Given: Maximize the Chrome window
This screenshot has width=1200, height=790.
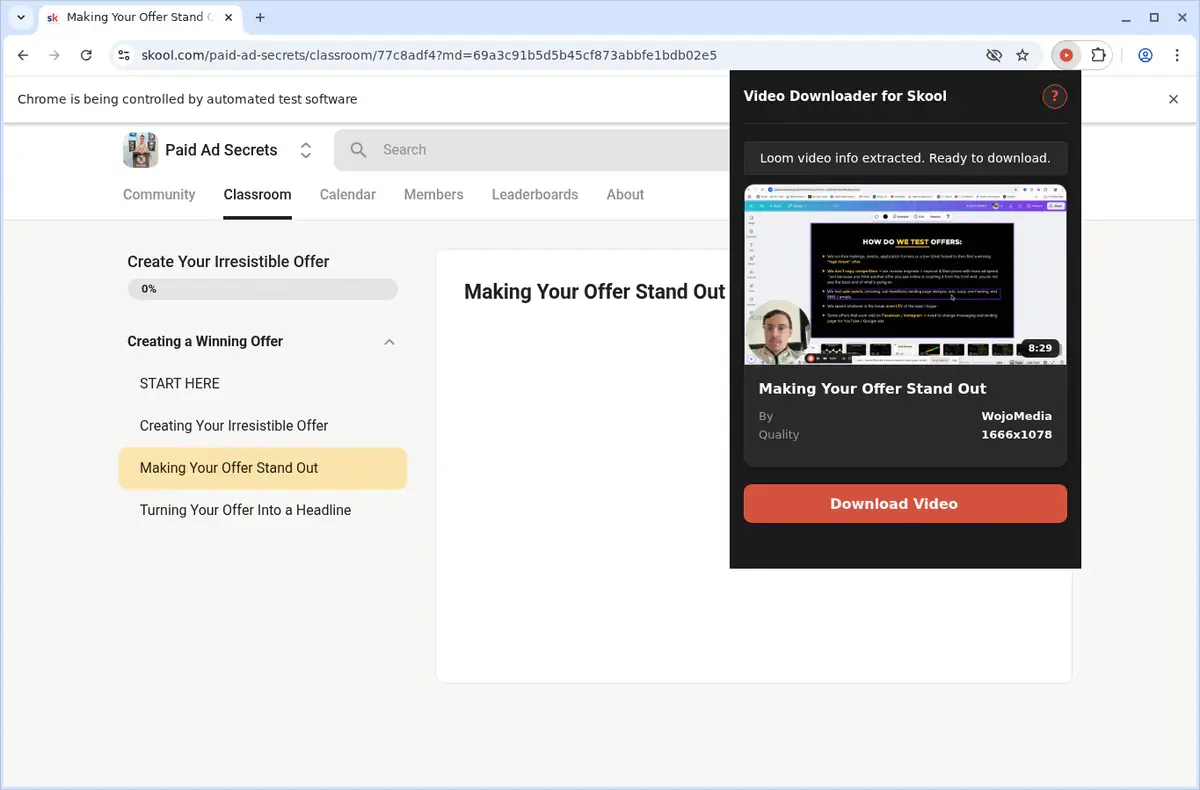Looking at the screenshot, I should [x=1154, y=17].
